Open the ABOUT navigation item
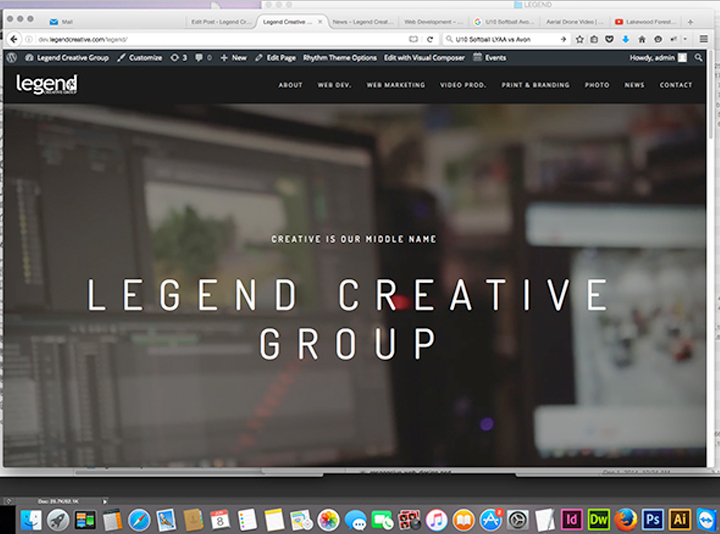The image size is (720, 534). pyautogui.click(x=290, y=85)
